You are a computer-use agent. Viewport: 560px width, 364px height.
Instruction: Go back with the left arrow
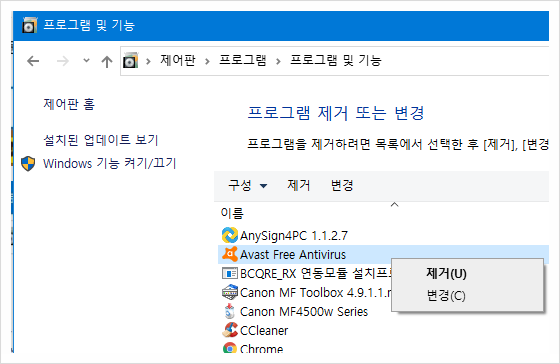(x=33, y=61)
